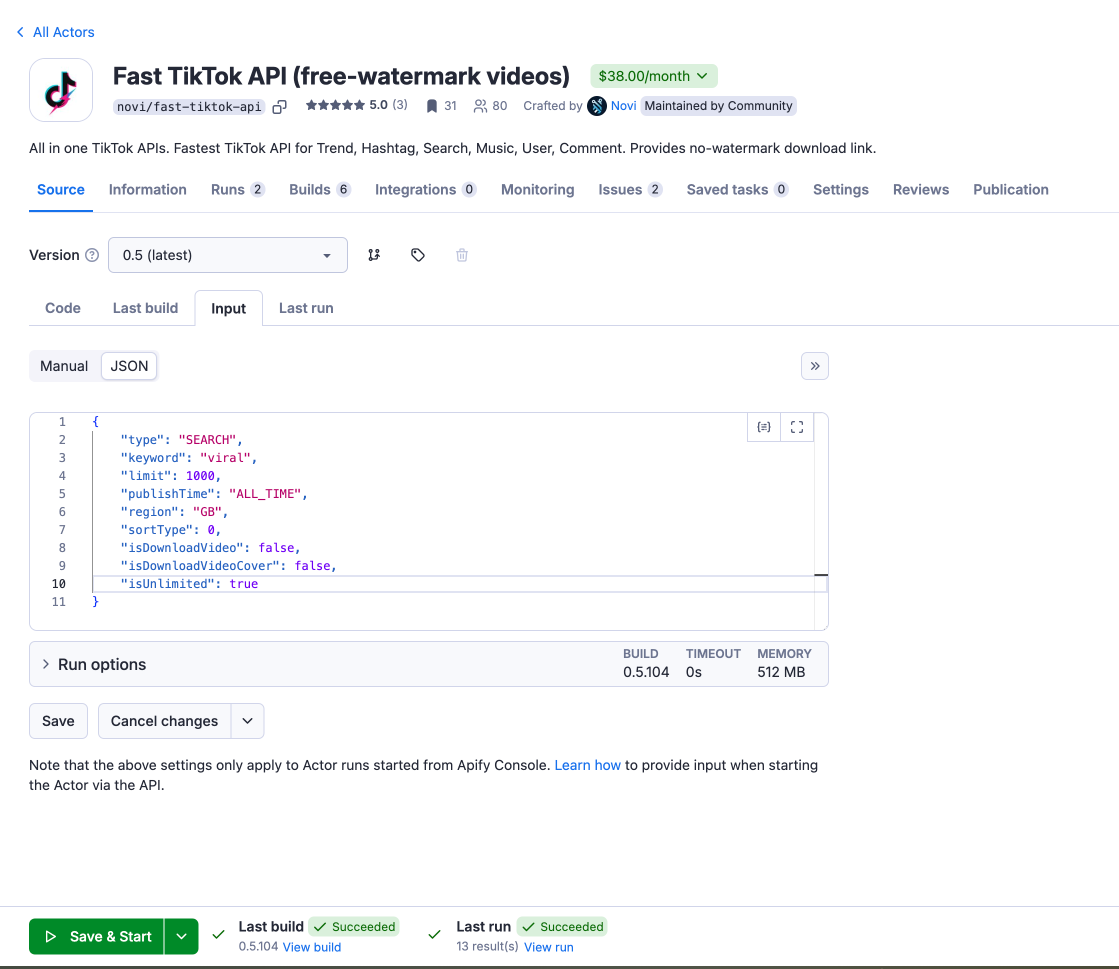The width and height of the screenshot is (1119, 969).
Task: Open the Integrations tab
Action: point(425,189)
